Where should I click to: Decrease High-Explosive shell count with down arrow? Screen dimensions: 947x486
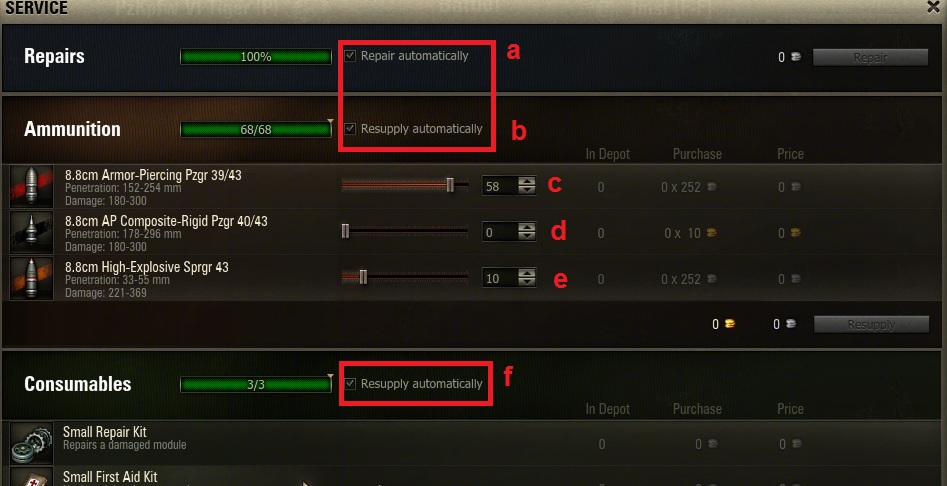point(527,283)
